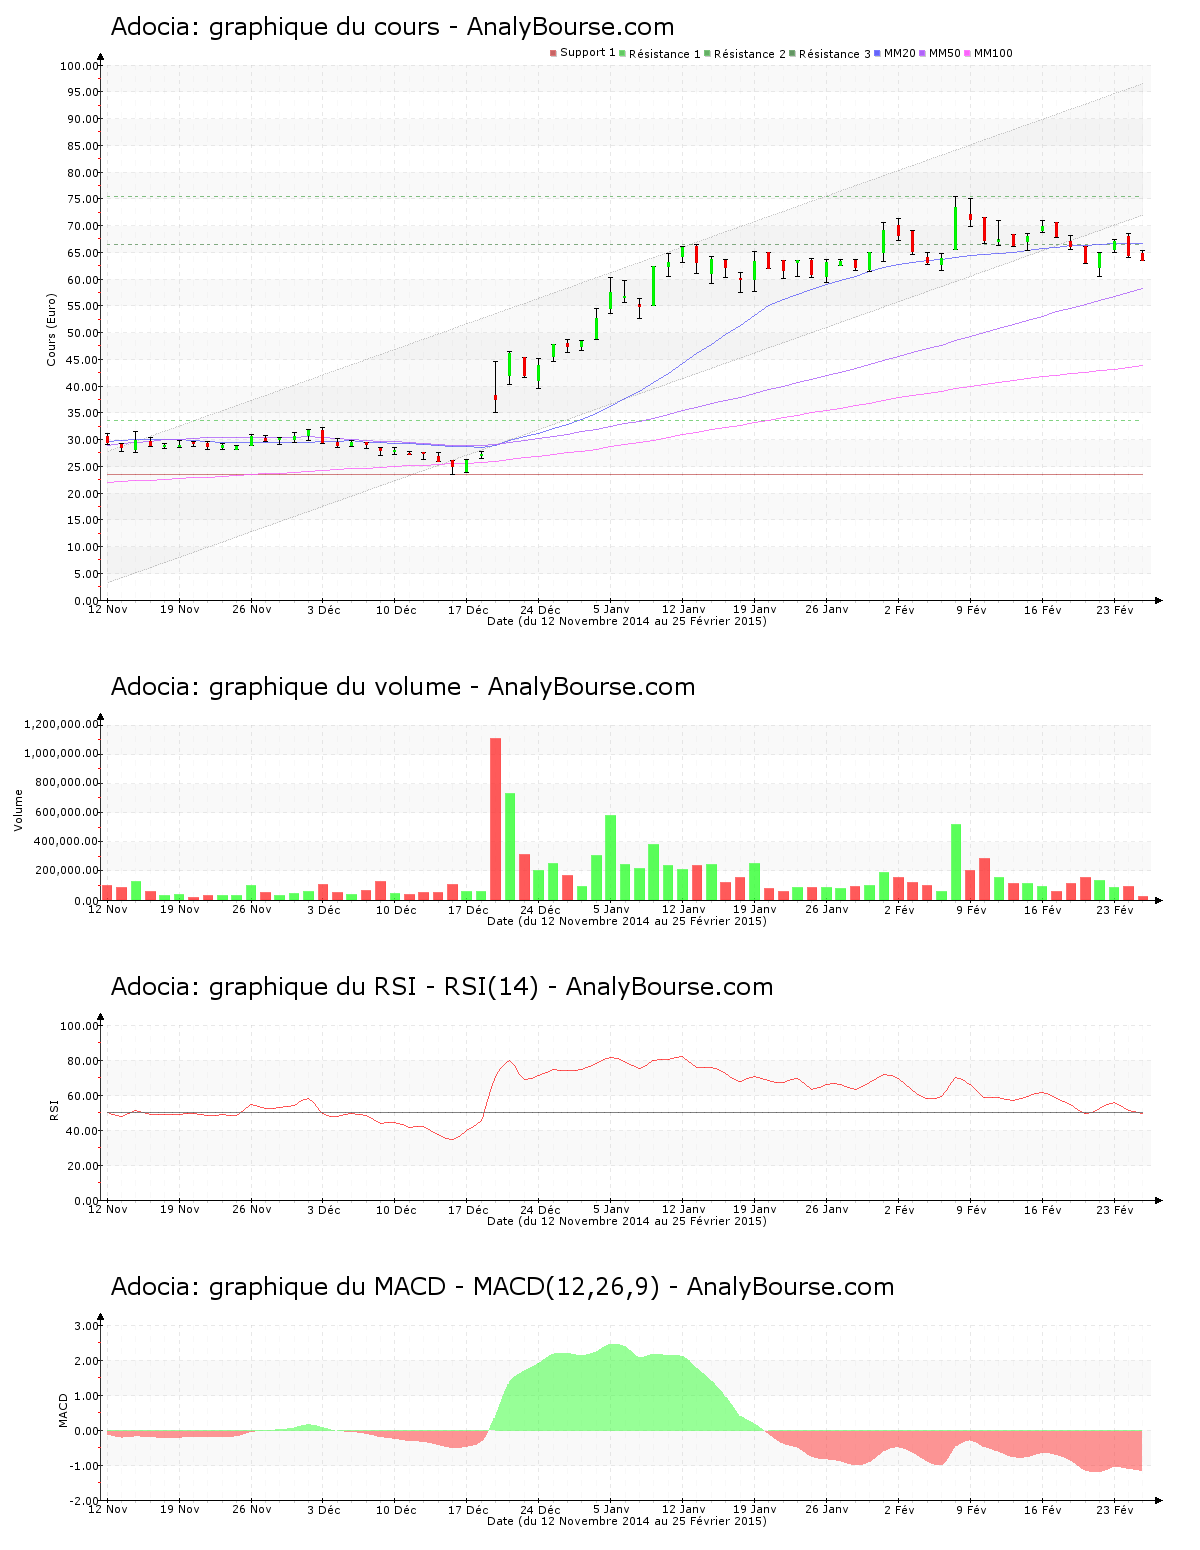Select the Résistance 1 legend label

(x=665, y=54)
